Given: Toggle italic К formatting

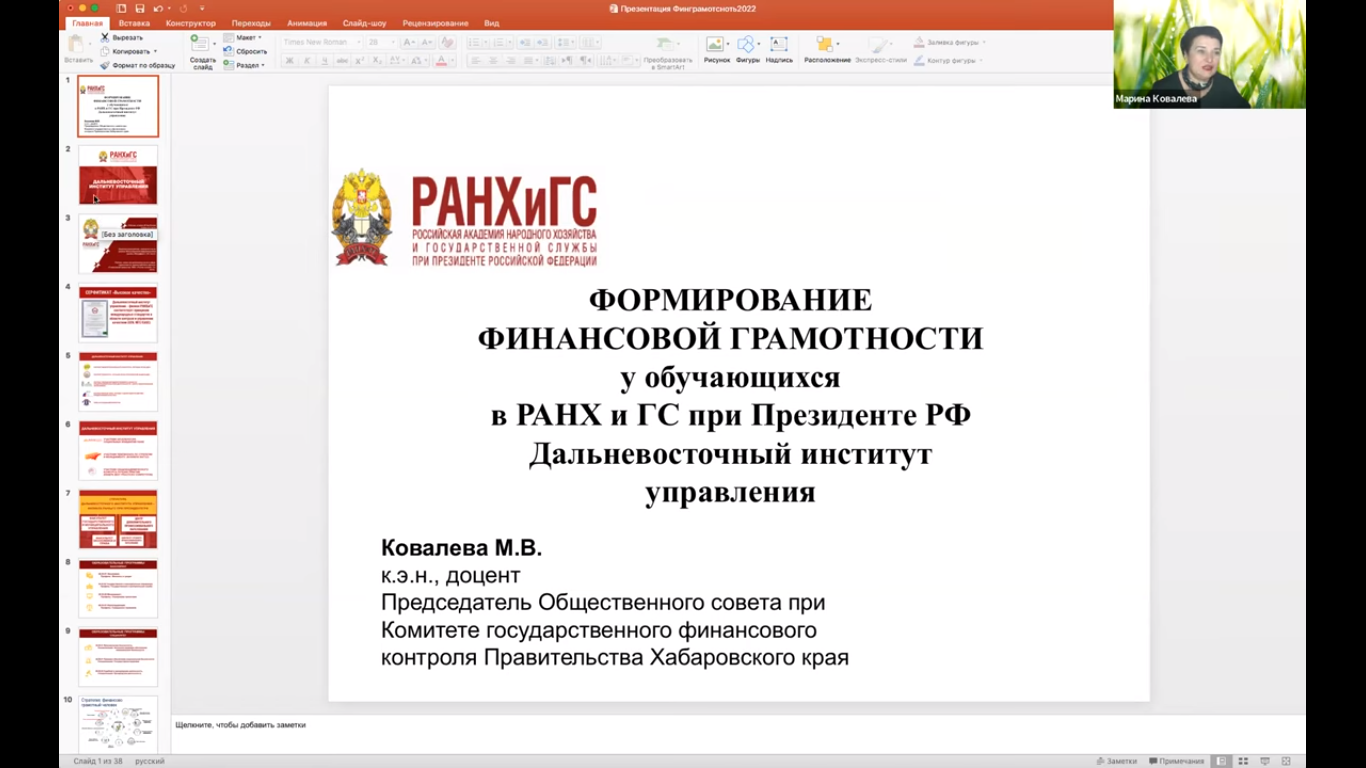Looking at the screenshot, I should (x=307, y=60).
